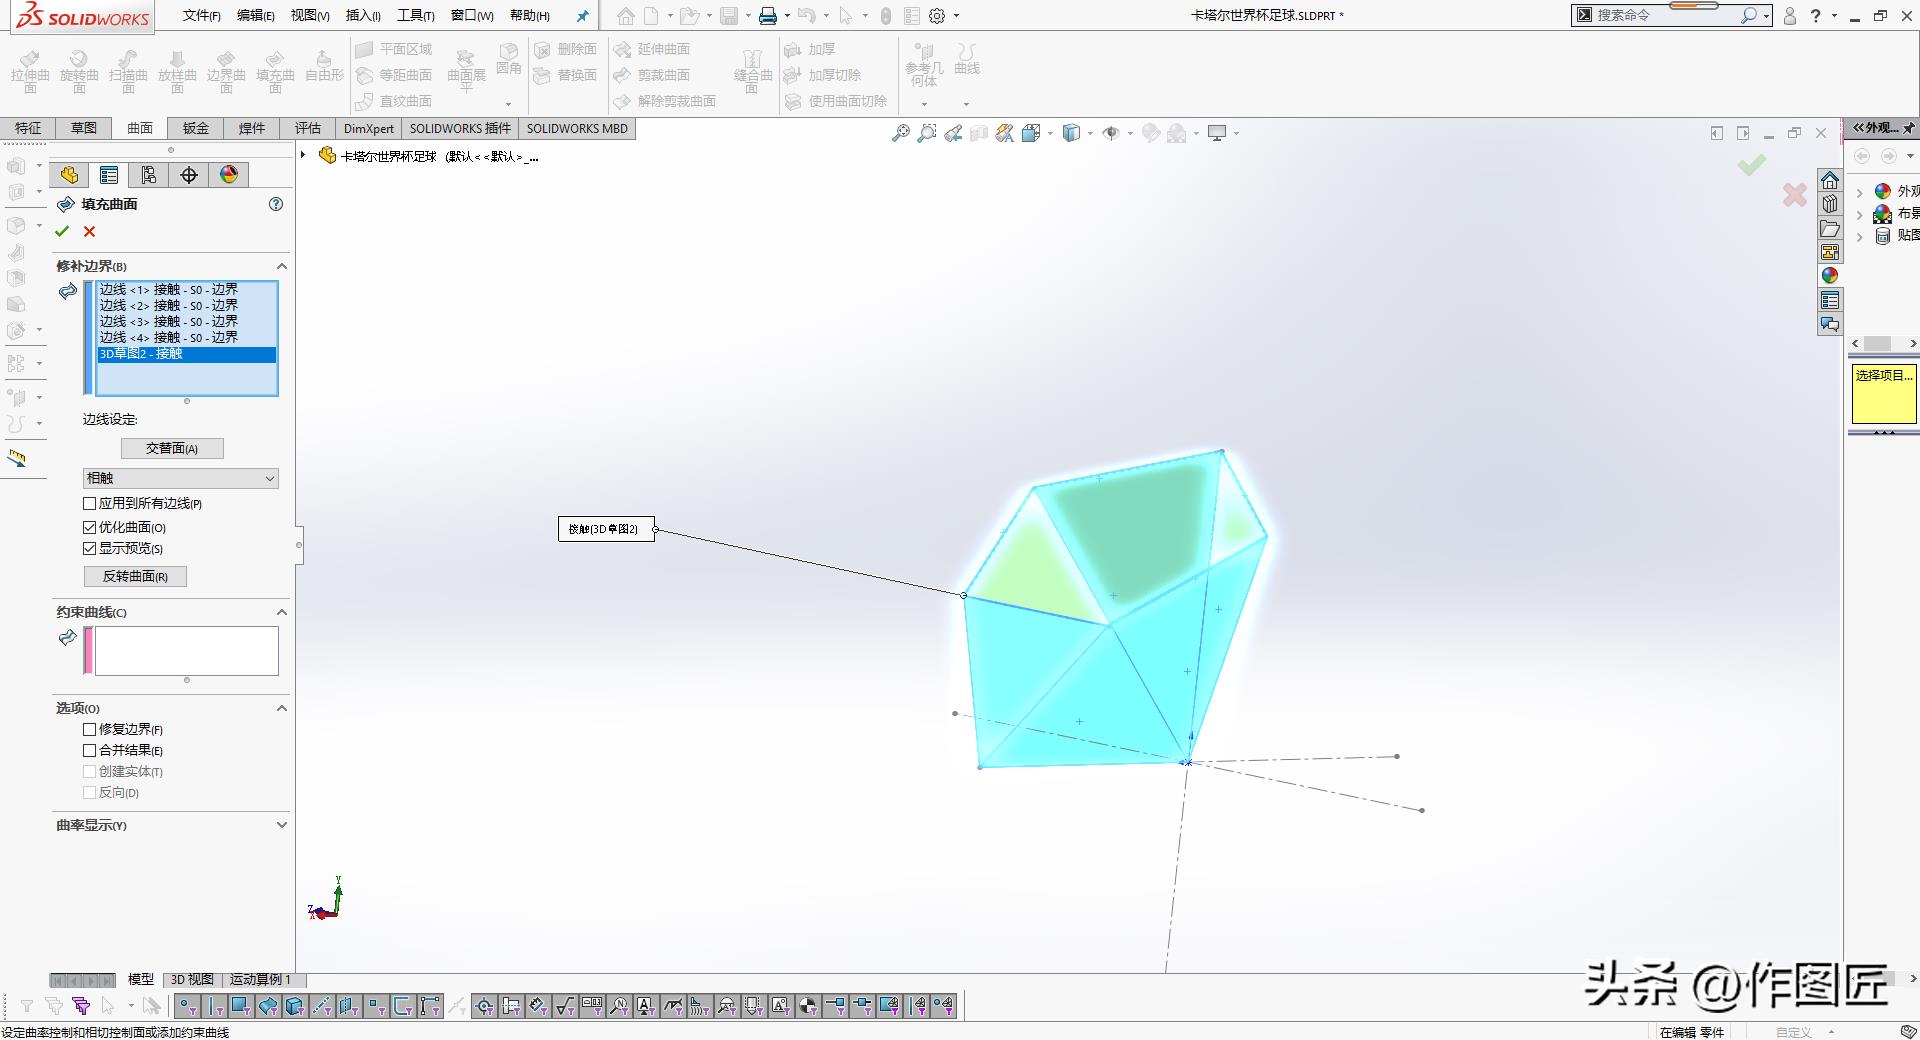1920x1040 pixels.
Task: Collapse the 修补边界 section
Action: click(x=281, y=266)
